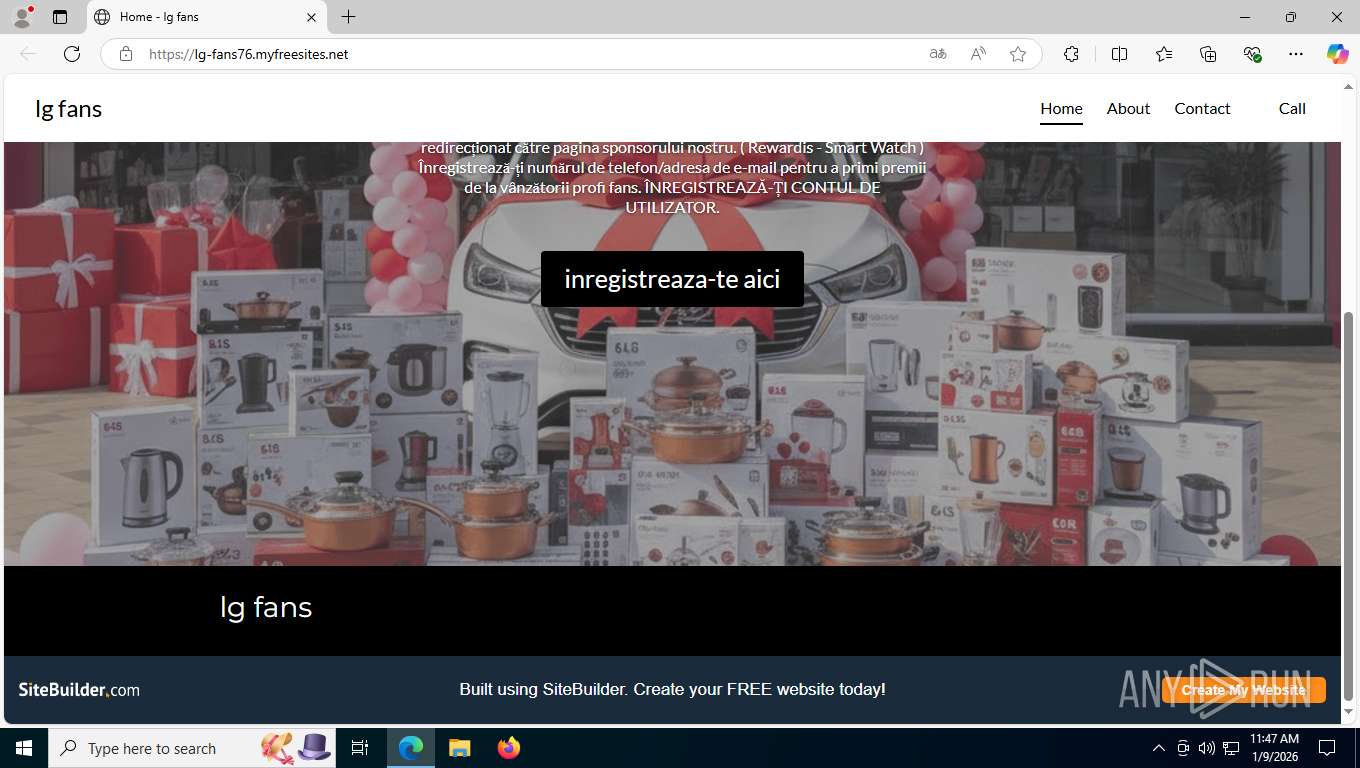Open Collections panel
Viewport: 1360px width, 768px height.
point(1208,54)
